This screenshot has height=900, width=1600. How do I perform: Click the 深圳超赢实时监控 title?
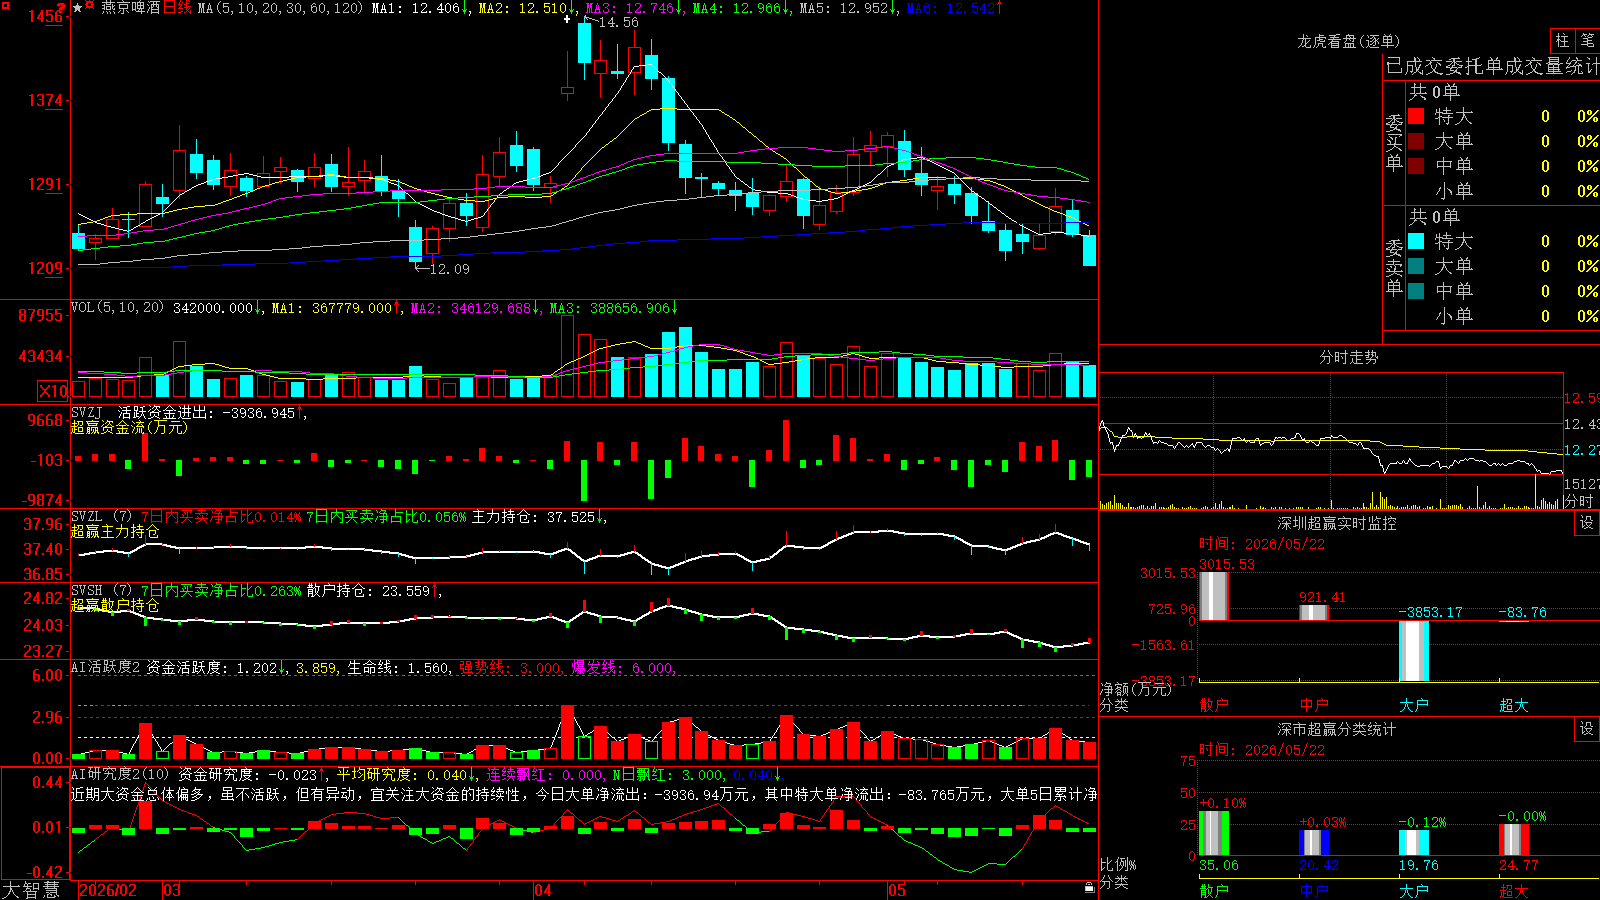pyautogui.click(x=1336, y=523)
